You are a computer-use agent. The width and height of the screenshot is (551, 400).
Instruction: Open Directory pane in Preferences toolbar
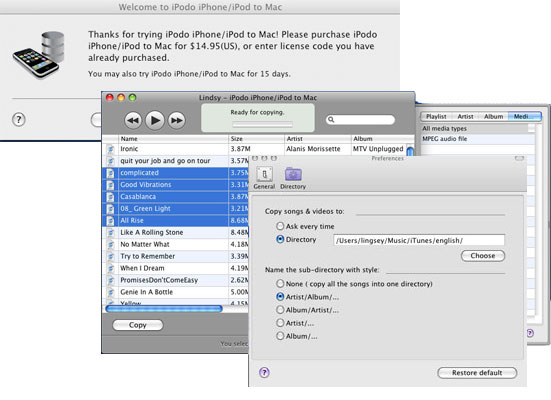(293, 178)
